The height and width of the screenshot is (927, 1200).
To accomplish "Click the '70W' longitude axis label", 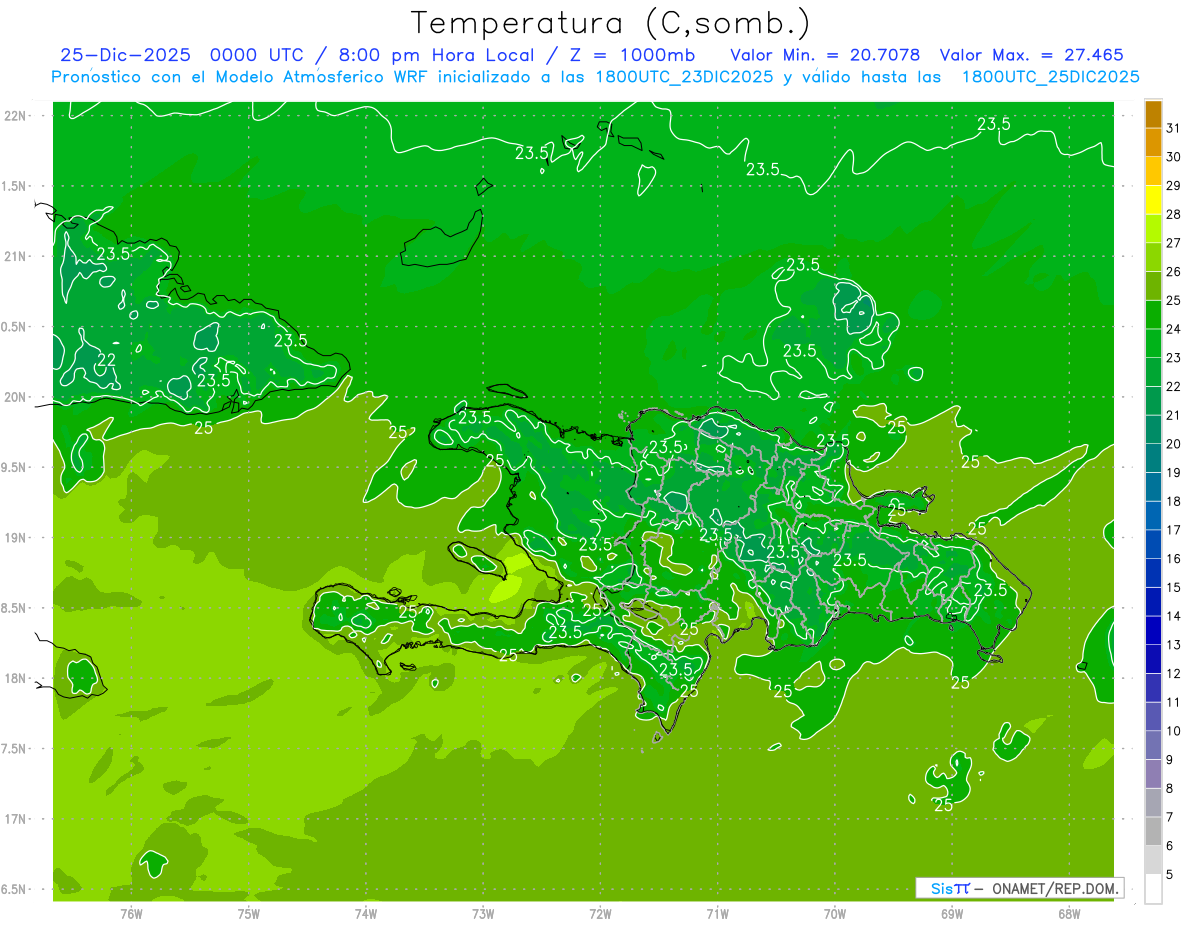I will point(834,914).
